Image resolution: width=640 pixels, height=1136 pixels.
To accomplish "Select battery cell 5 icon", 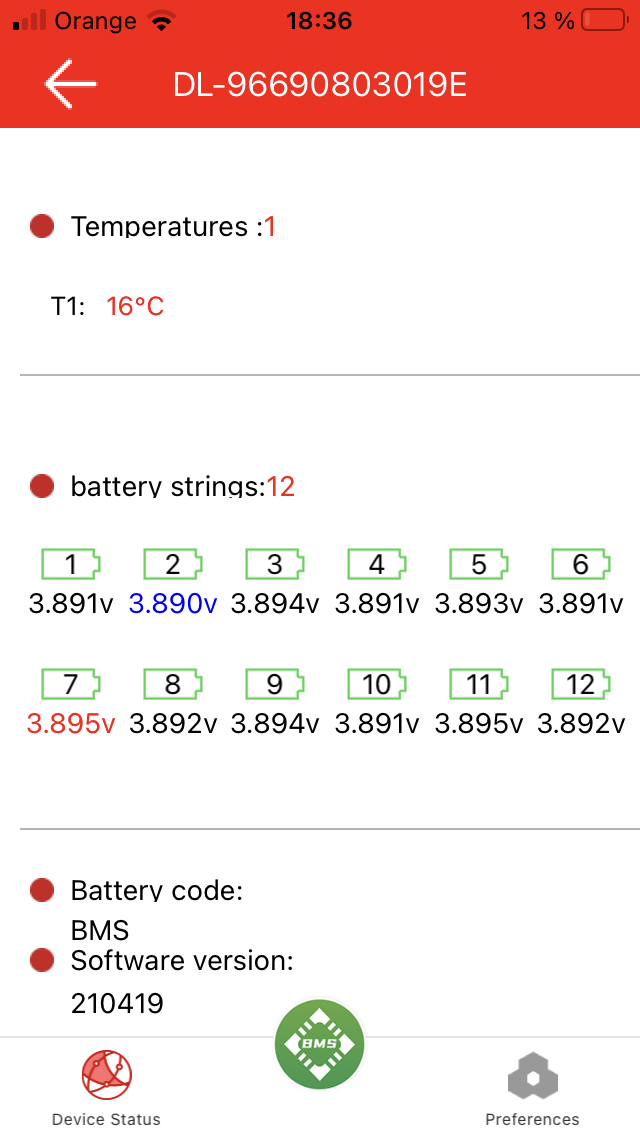I will tap(479, 565).
